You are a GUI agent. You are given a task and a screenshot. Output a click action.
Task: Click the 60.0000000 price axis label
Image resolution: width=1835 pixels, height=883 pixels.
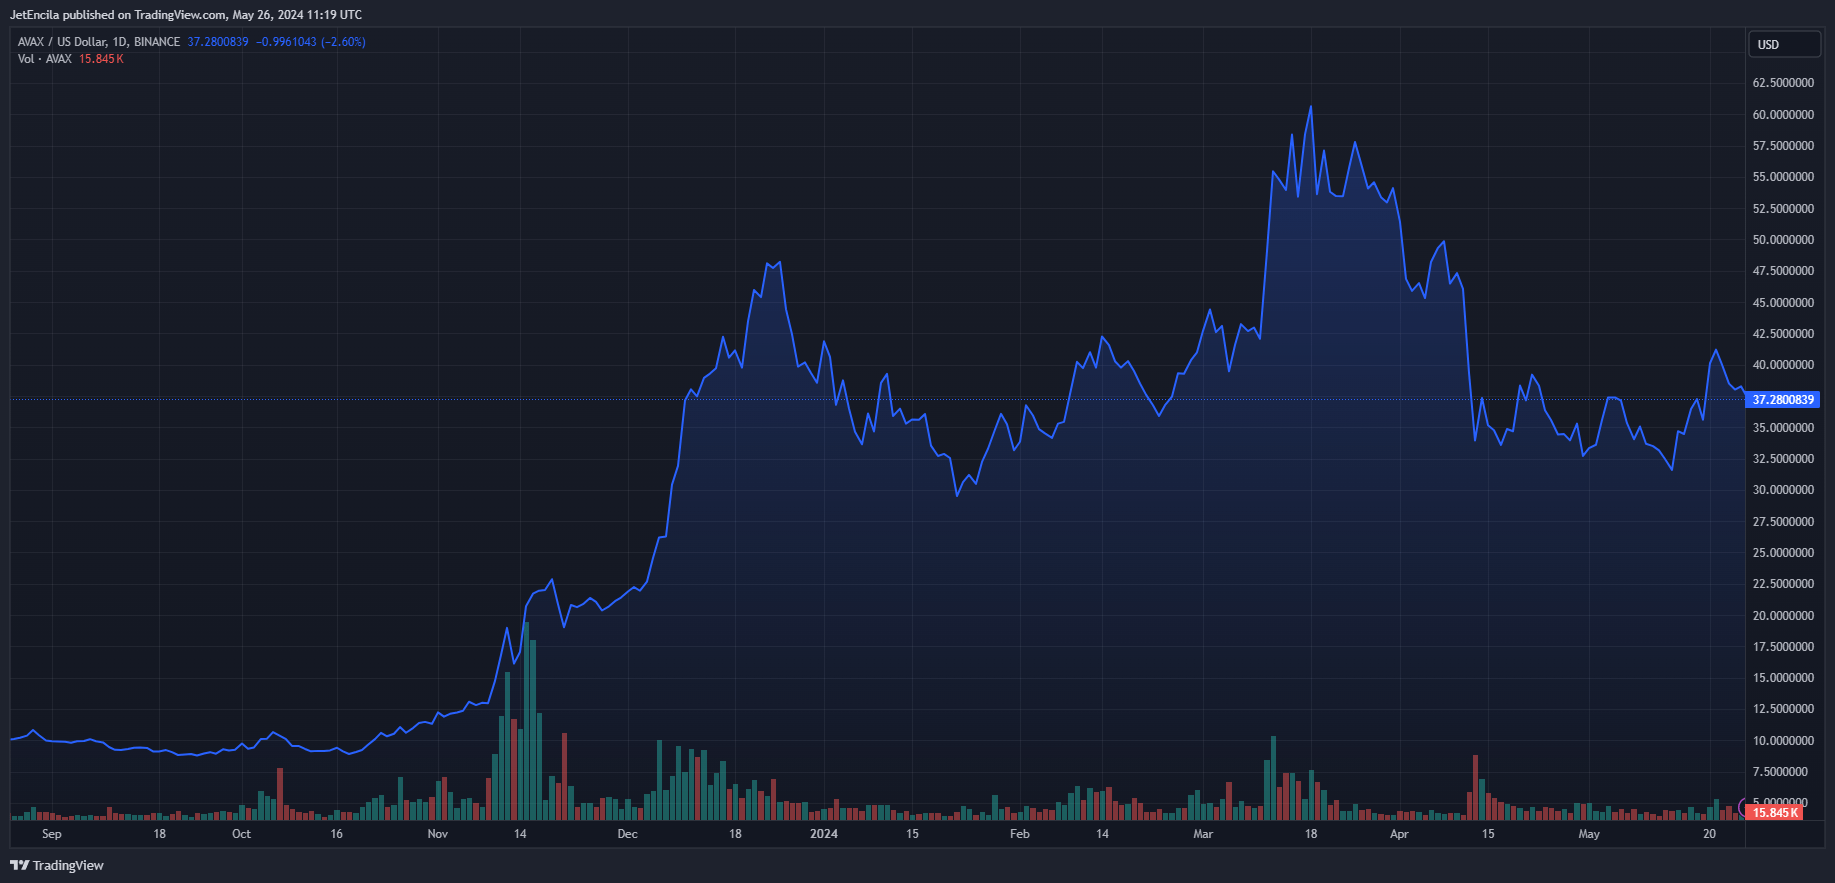1783,115
